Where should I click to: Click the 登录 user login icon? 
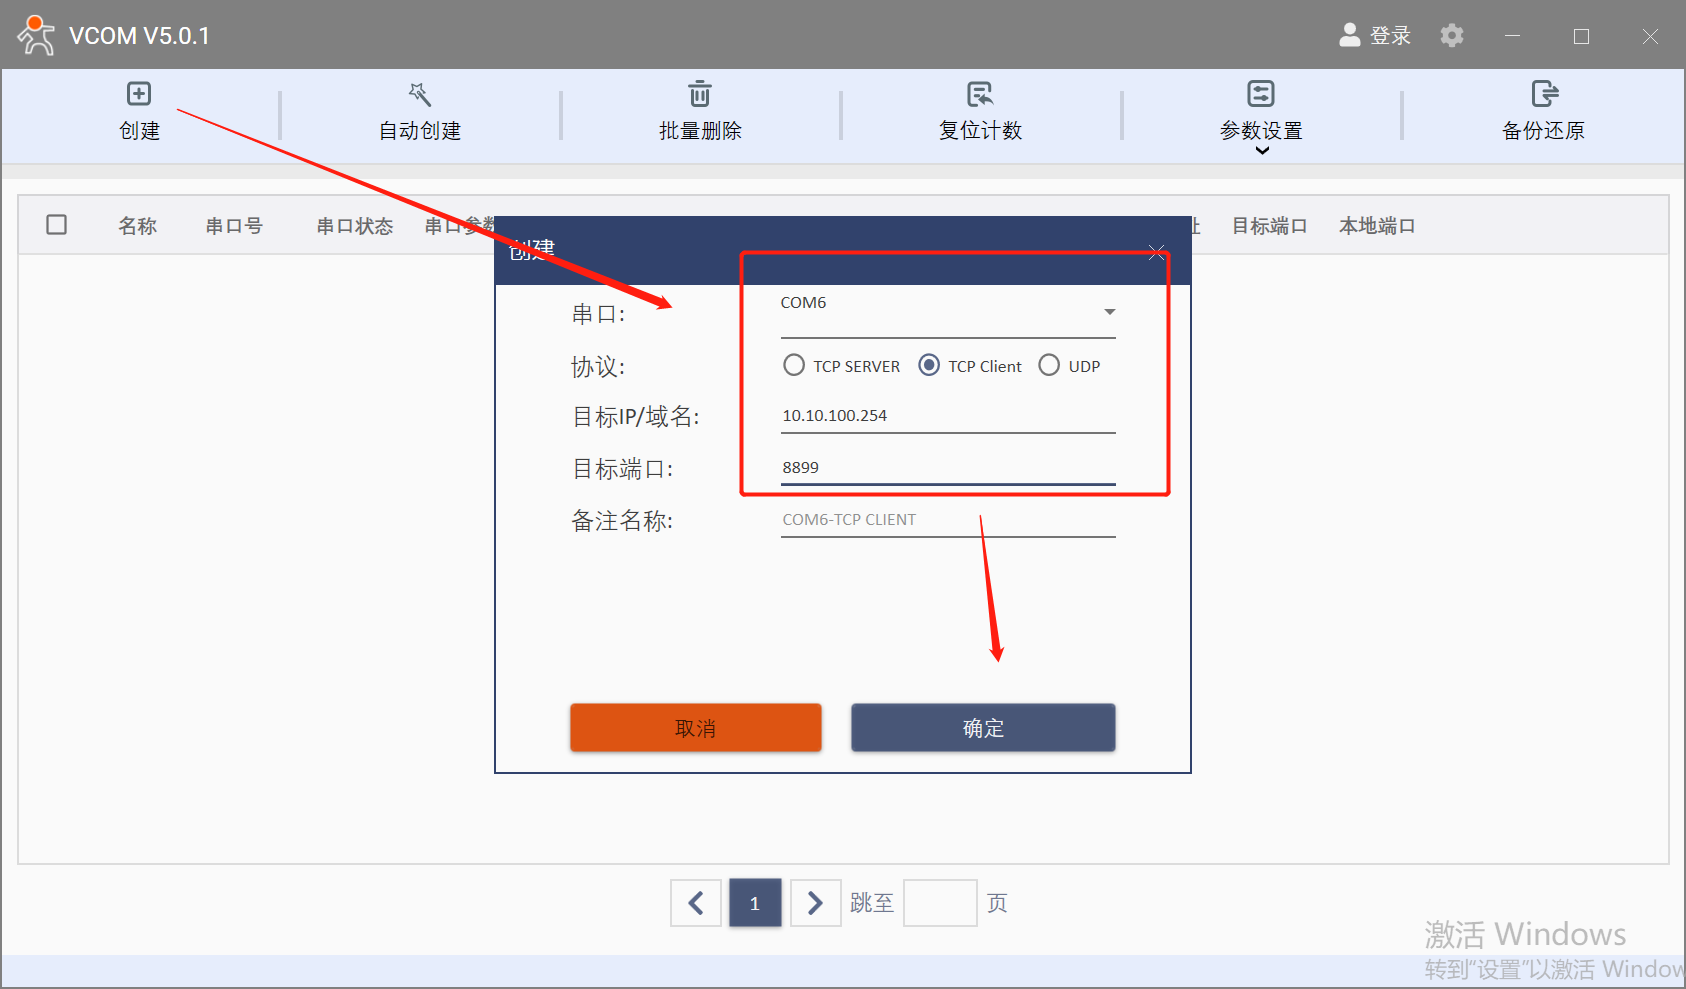tap(1351, 36)
